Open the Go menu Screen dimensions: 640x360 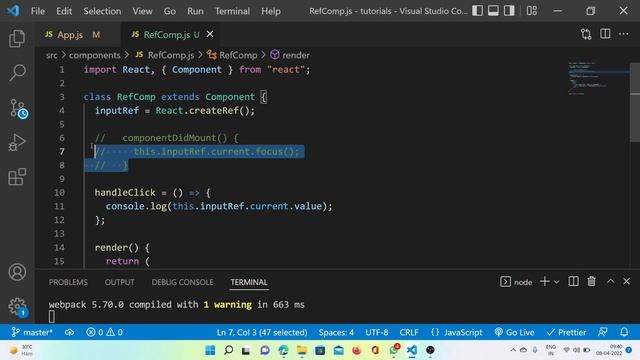pyautogui.click(x=169, y=11)
